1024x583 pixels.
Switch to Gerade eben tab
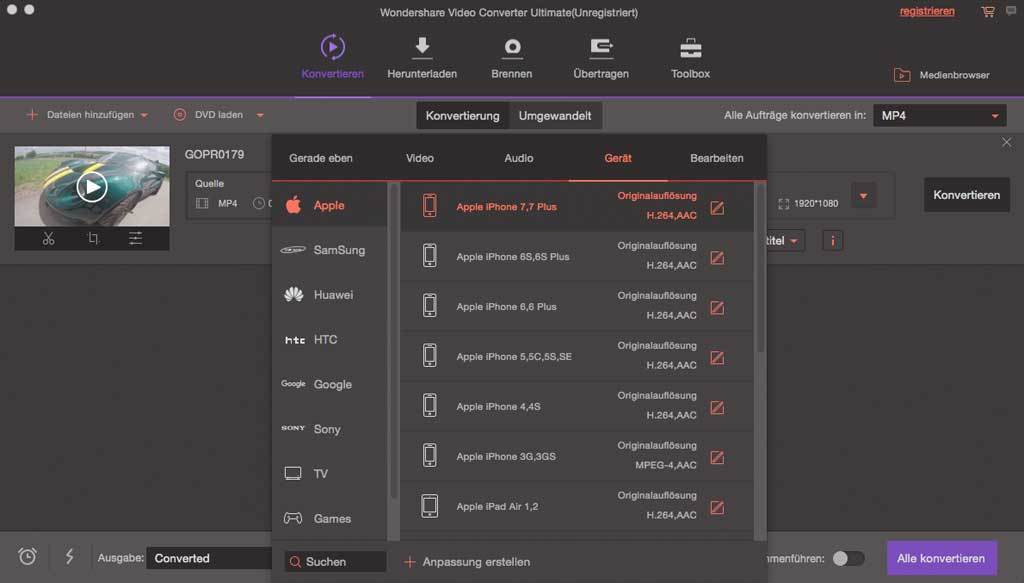pyautogui.click(x=321, y=158)
